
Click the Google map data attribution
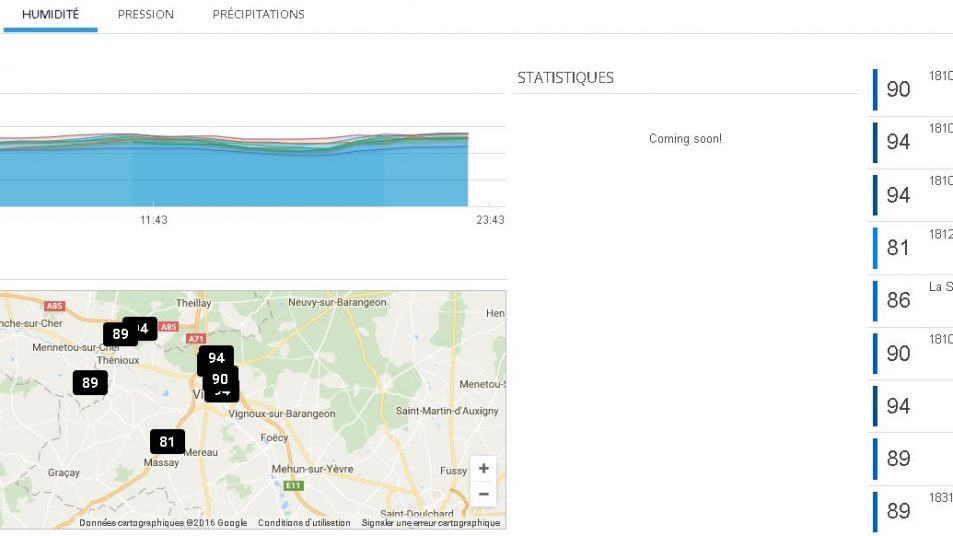coord(163,523)
